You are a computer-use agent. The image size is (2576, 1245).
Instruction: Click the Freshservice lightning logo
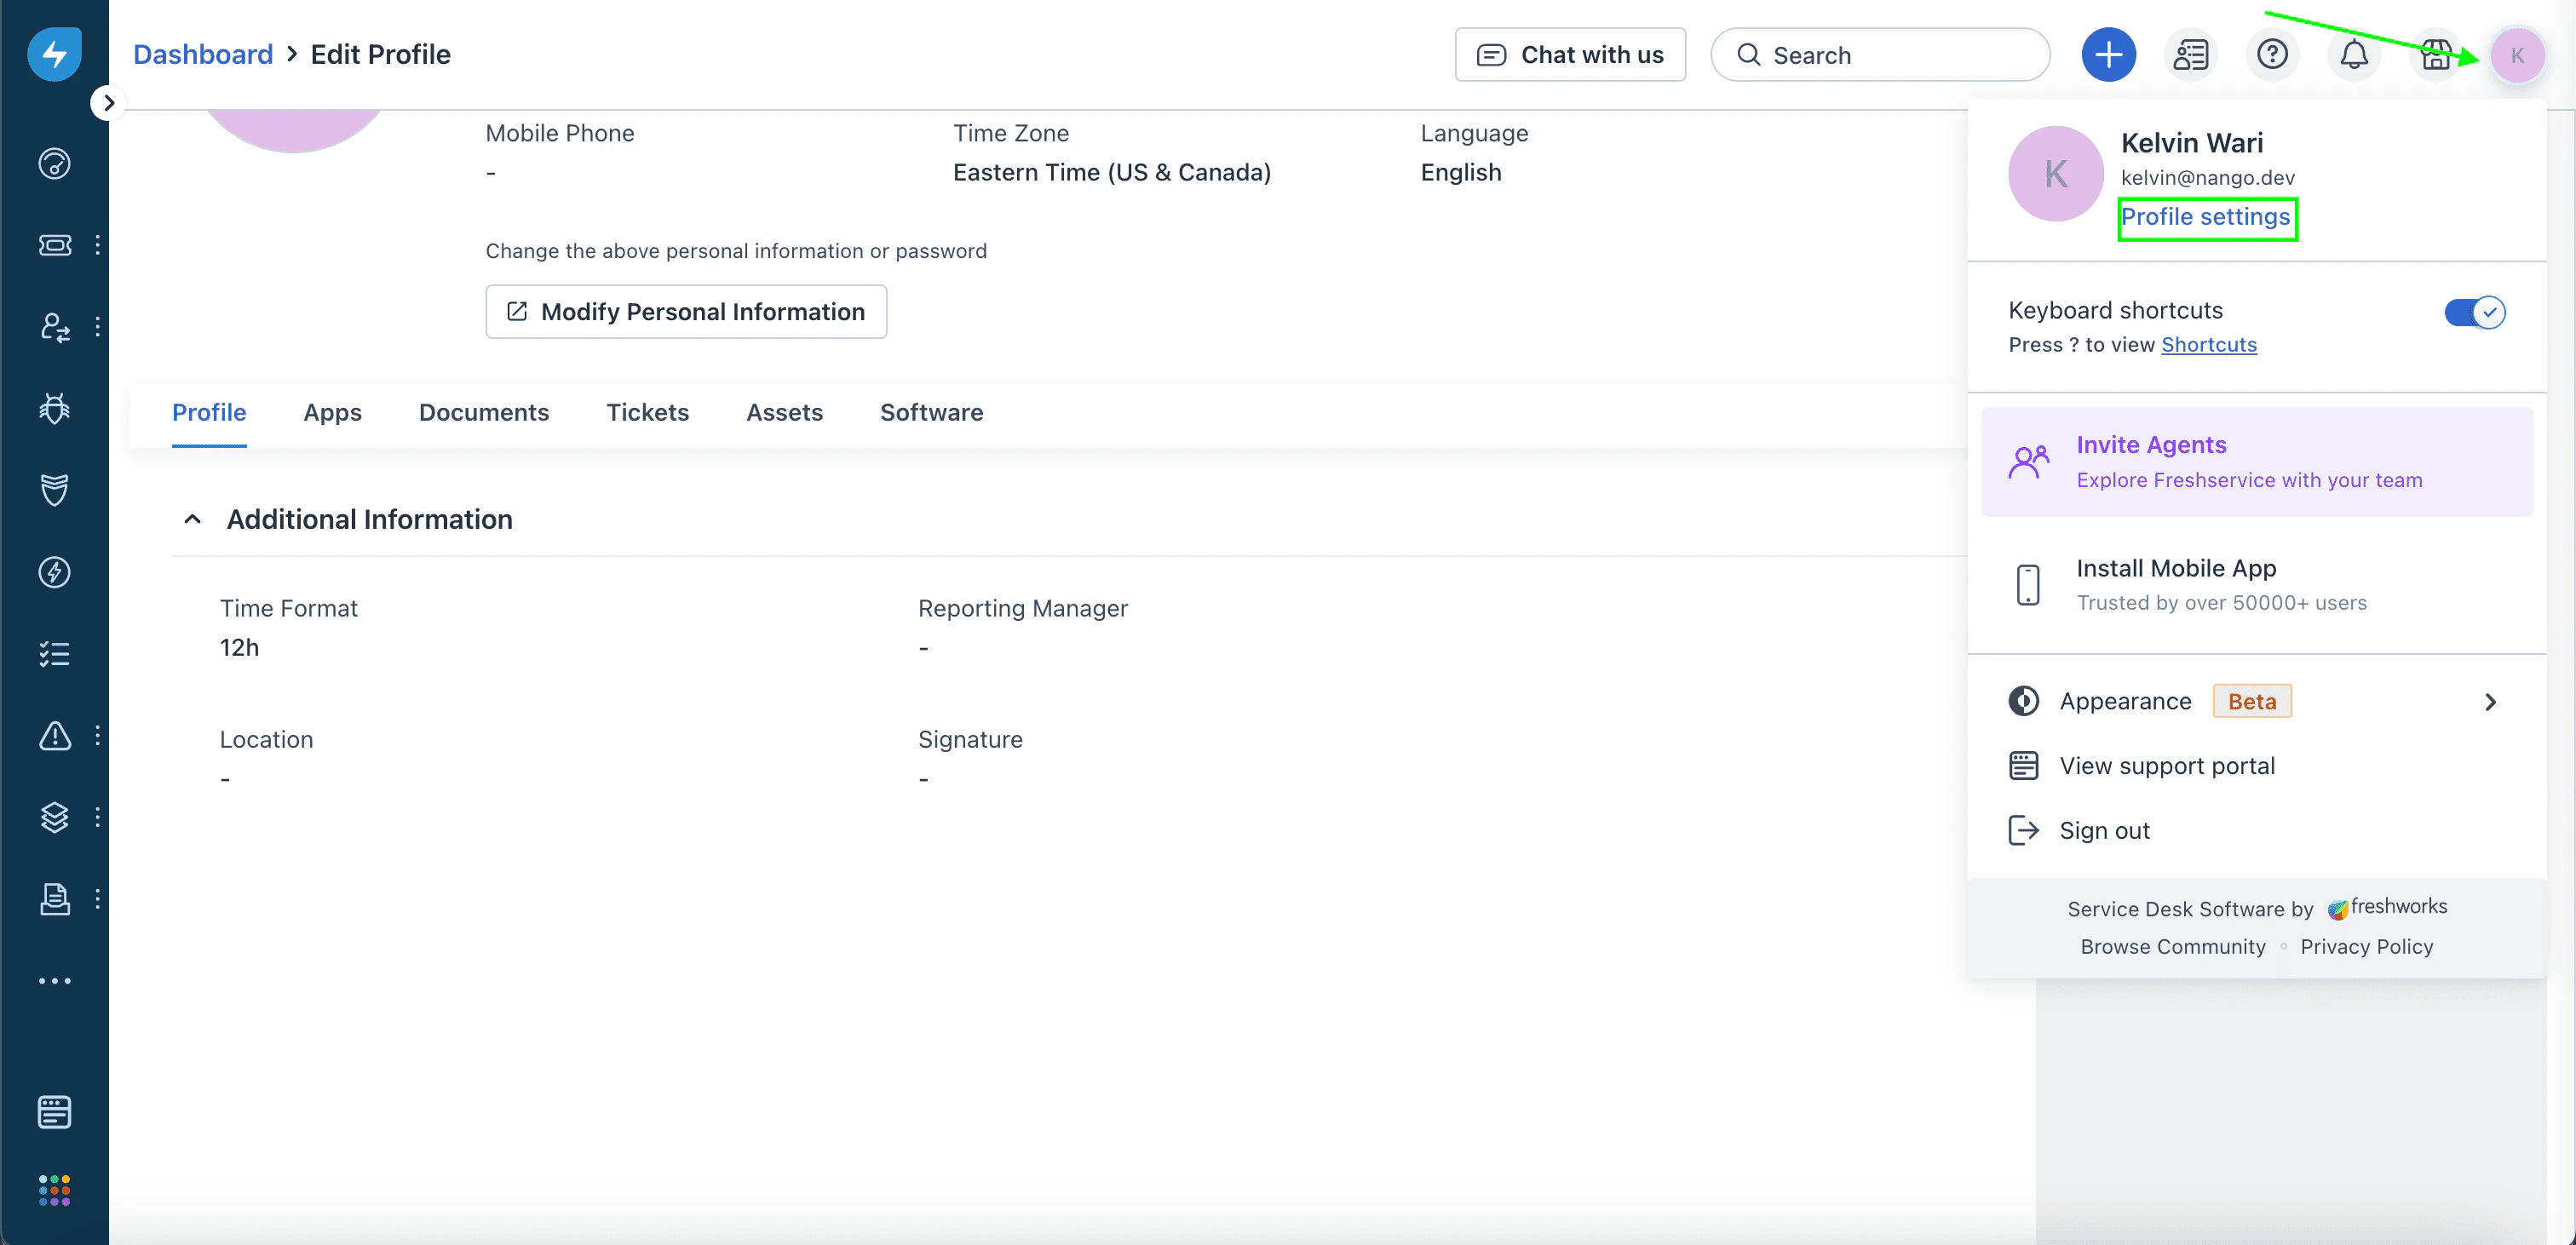(54, 54)
